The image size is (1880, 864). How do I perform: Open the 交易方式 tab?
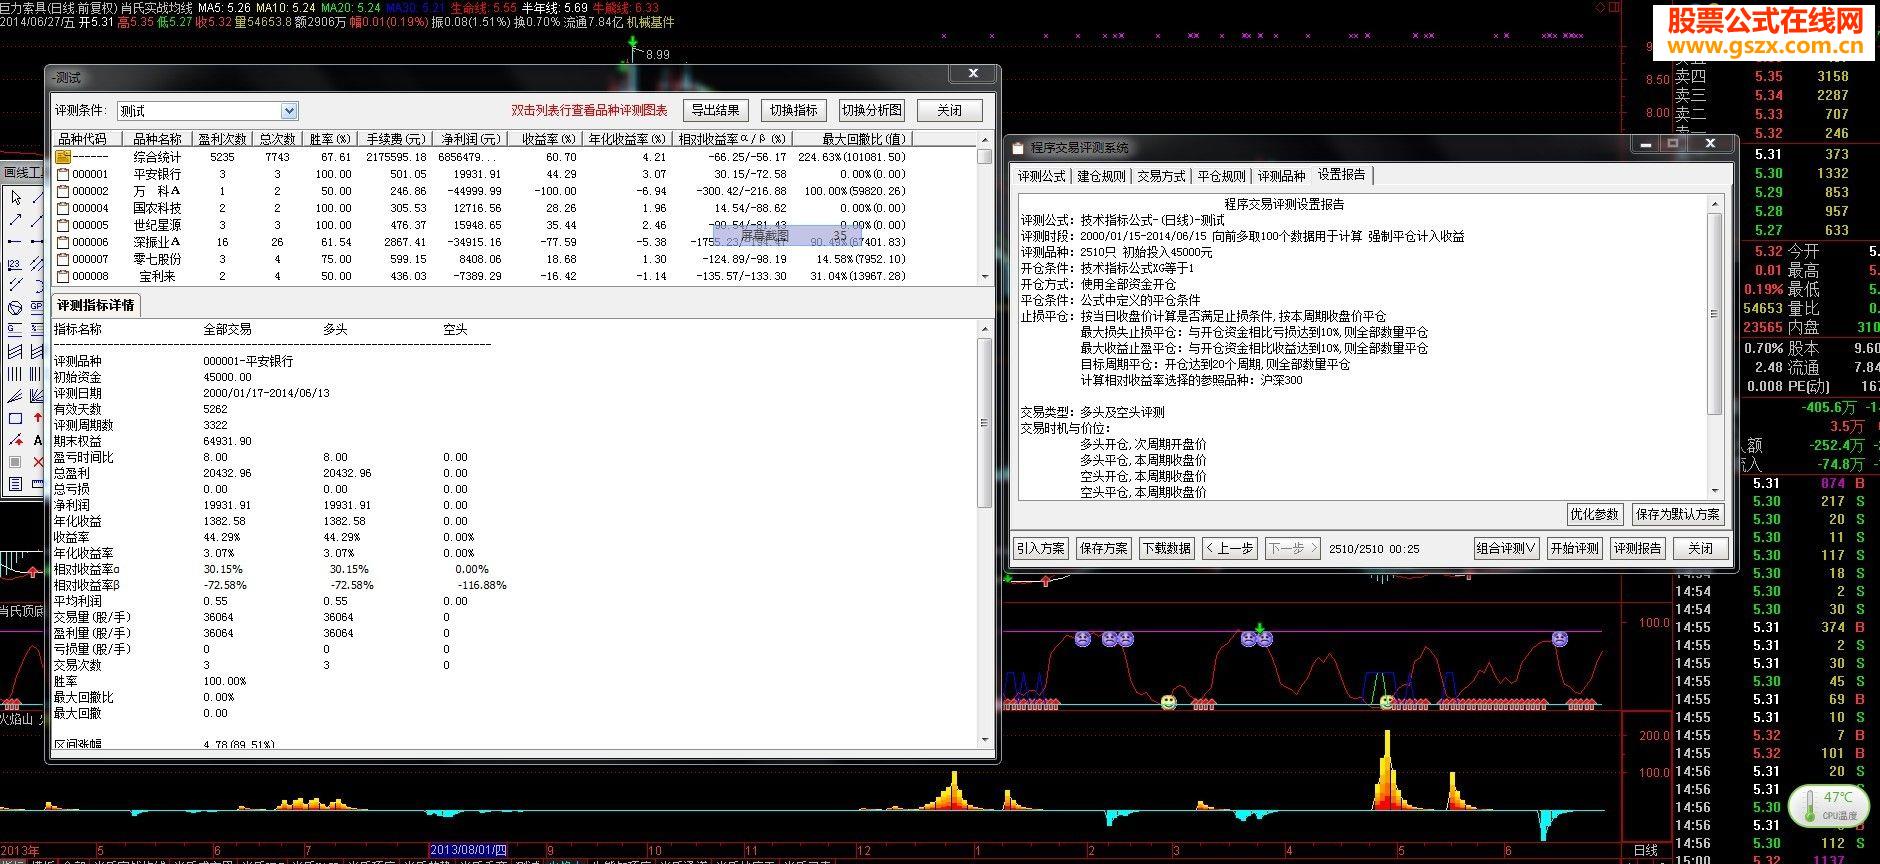click(1161, 176)
